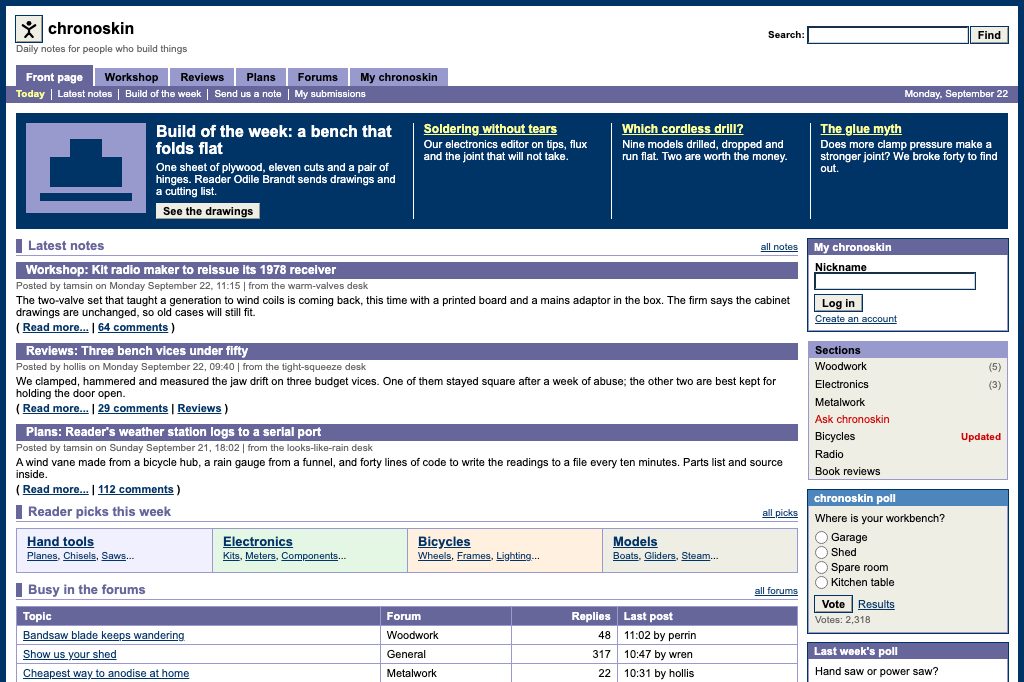The image size is (1024, 682).
Task: Open the all notes link
Action: click(779, 247)
